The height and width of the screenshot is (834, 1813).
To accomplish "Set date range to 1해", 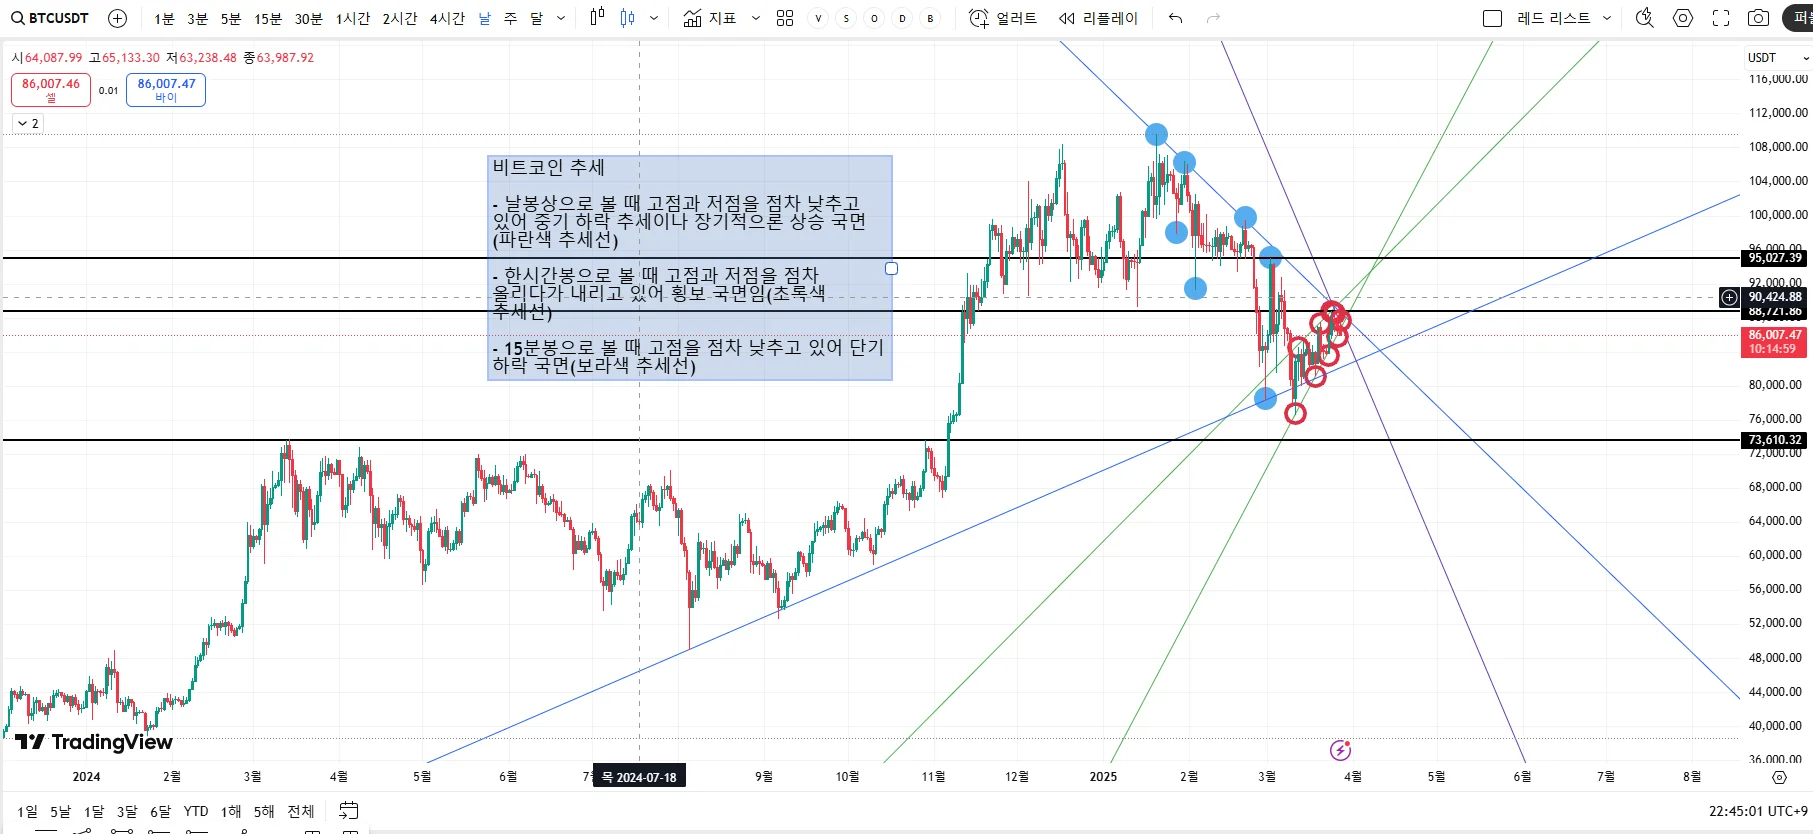I will tap(231, 811).
